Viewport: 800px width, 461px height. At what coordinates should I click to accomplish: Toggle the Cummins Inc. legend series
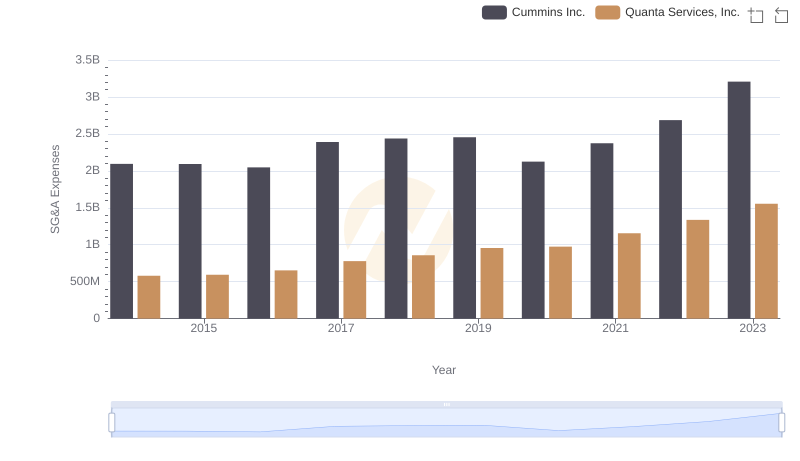click(533, 12)
